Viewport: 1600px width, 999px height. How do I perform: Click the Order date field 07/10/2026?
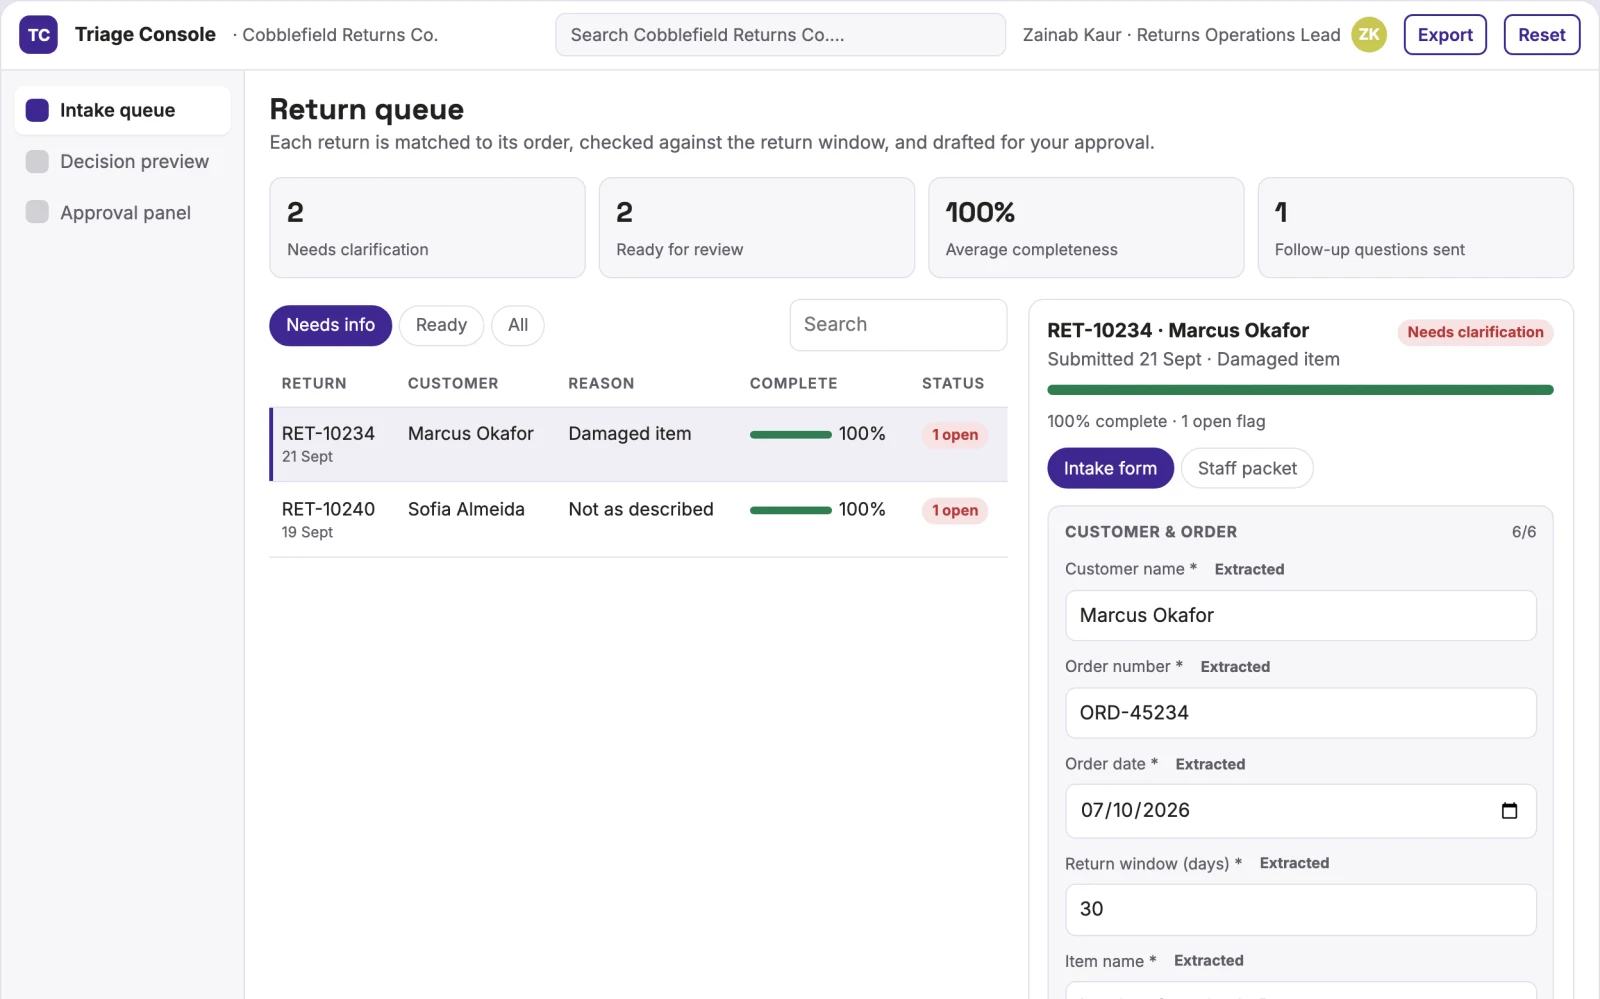coord(1300,811)
